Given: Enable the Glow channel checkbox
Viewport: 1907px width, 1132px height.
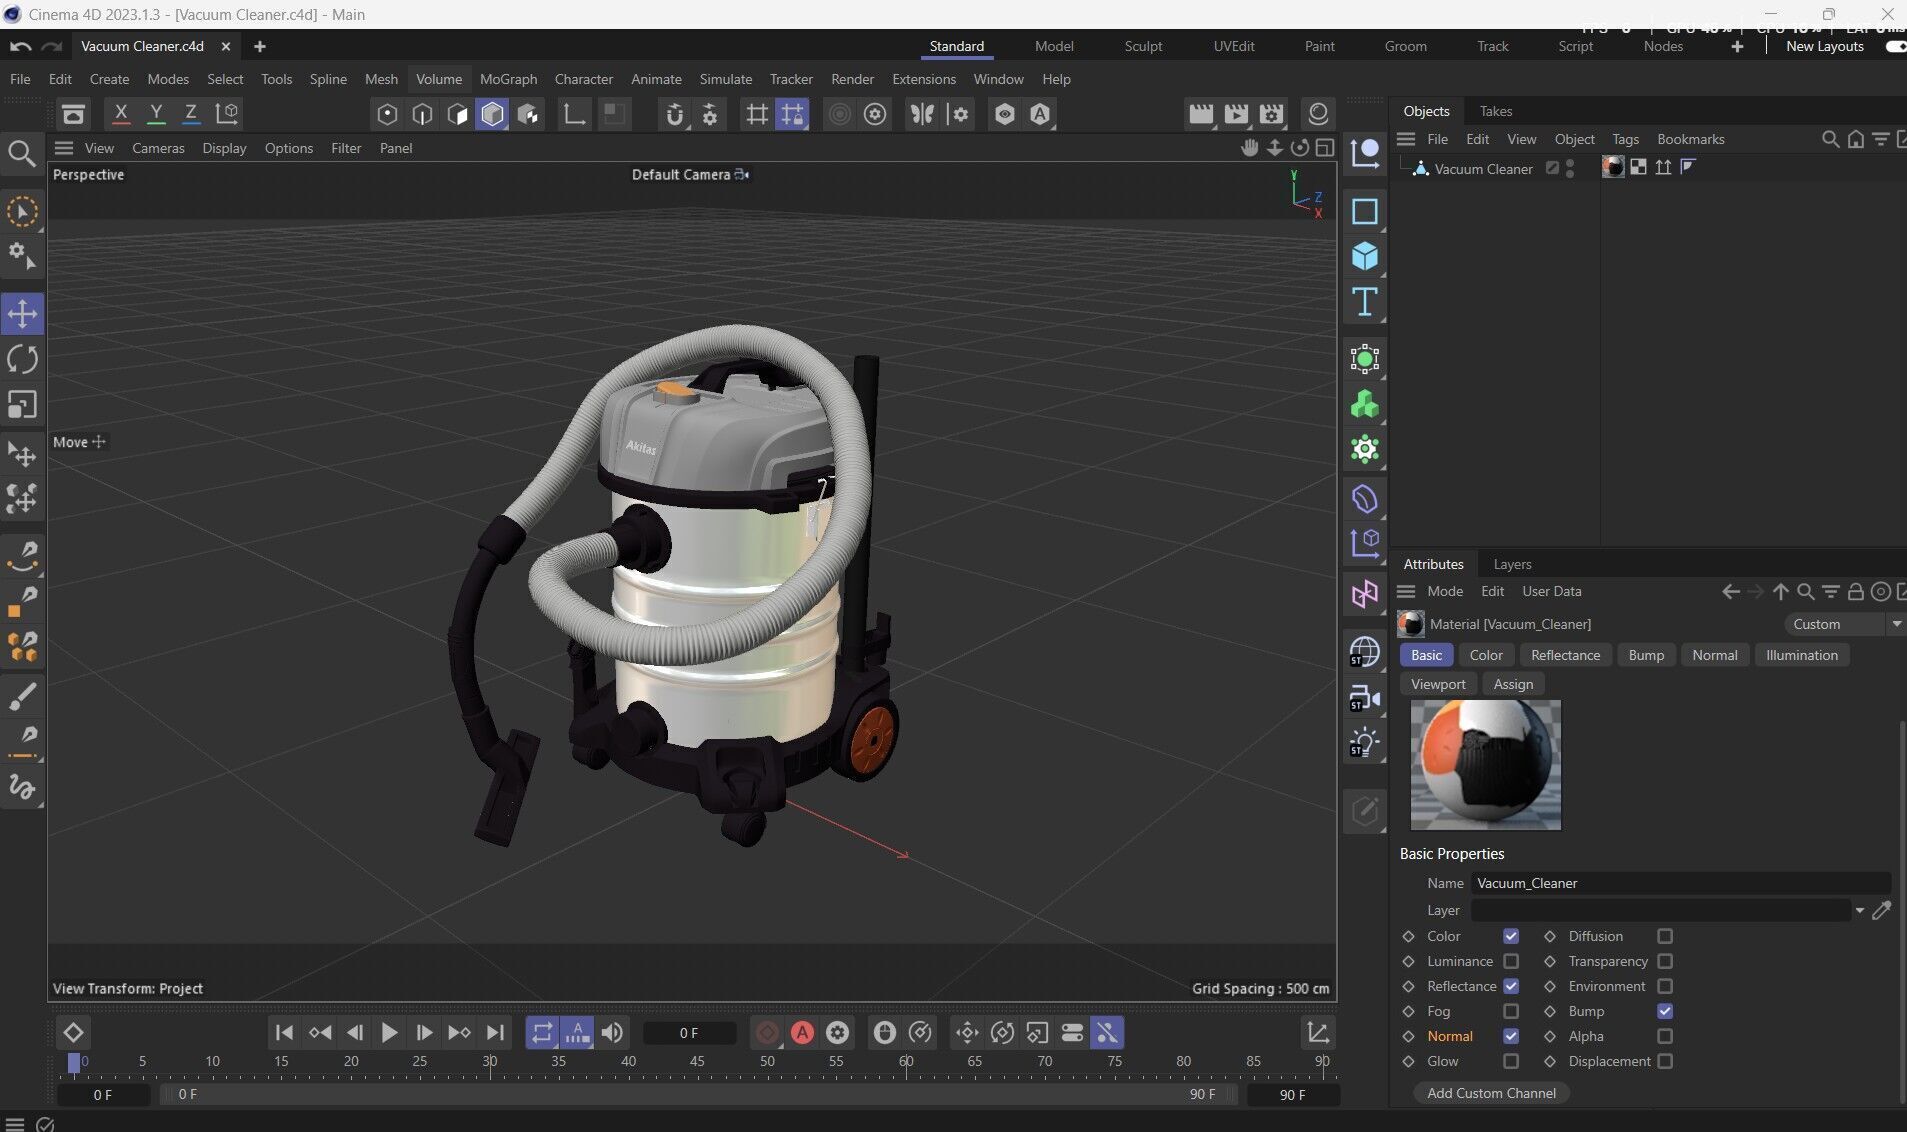Looking at the screenshot, I should coord(1511,1061).
